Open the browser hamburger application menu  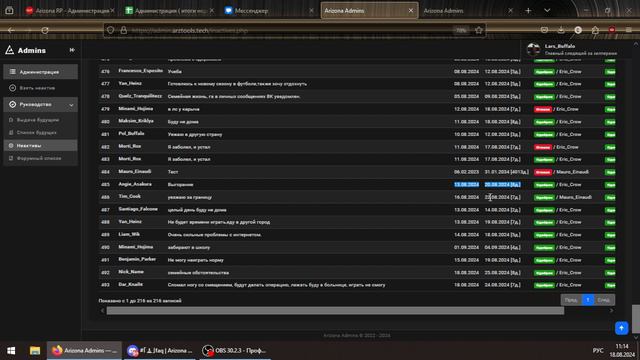(629, 30)
